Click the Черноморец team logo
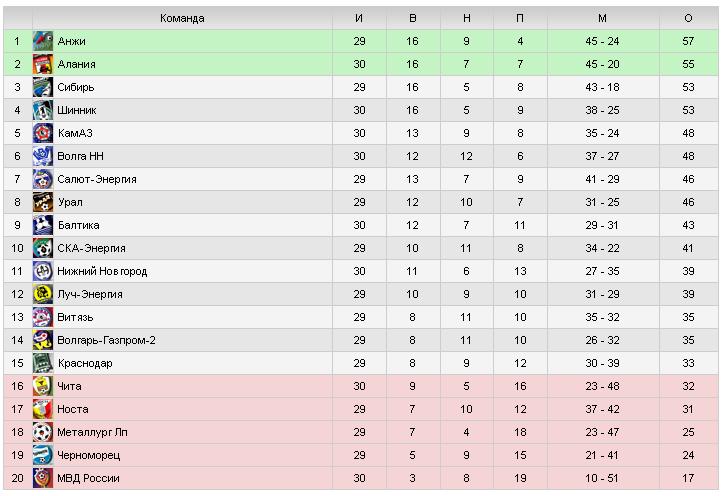This screenshot has height=496, width=723. coord(43,455)
